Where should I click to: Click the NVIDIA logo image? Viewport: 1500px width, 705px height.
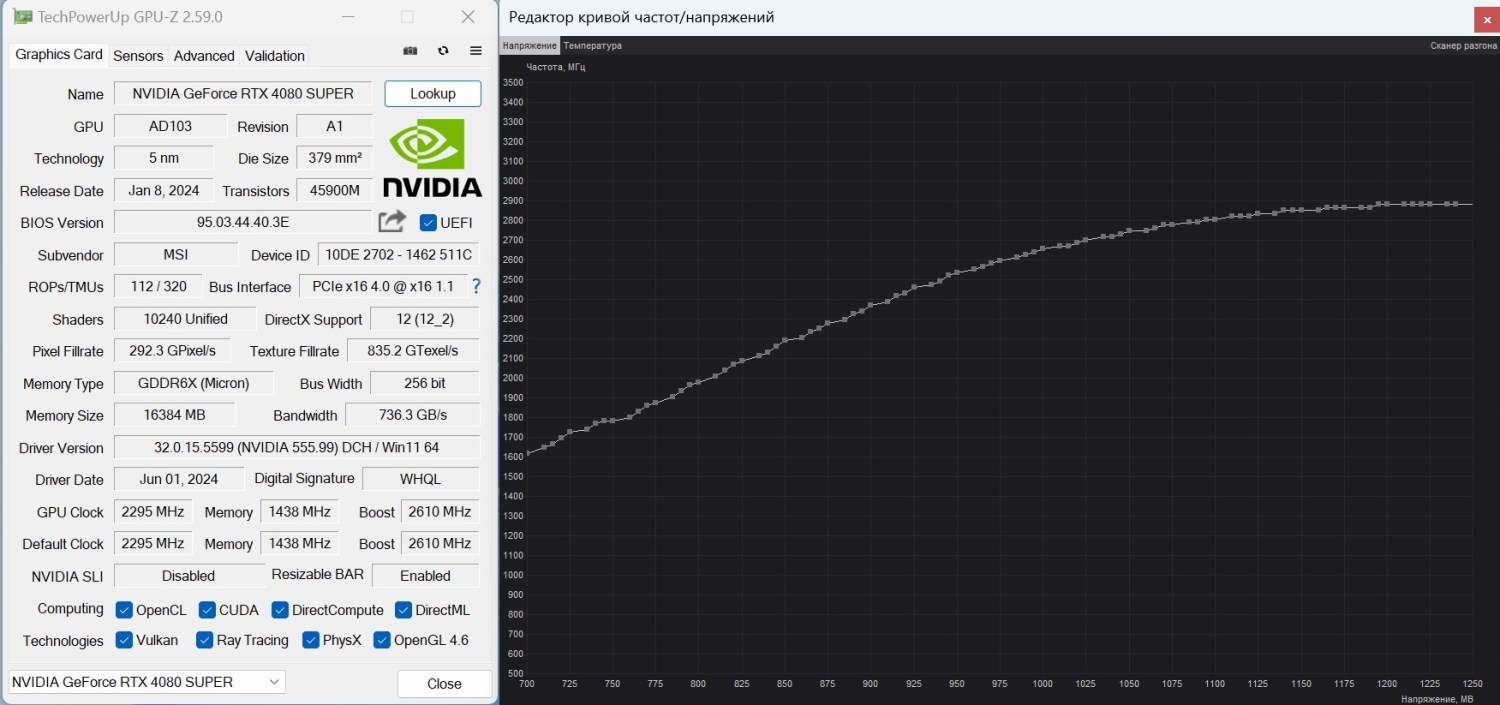(x=432, y=157)
